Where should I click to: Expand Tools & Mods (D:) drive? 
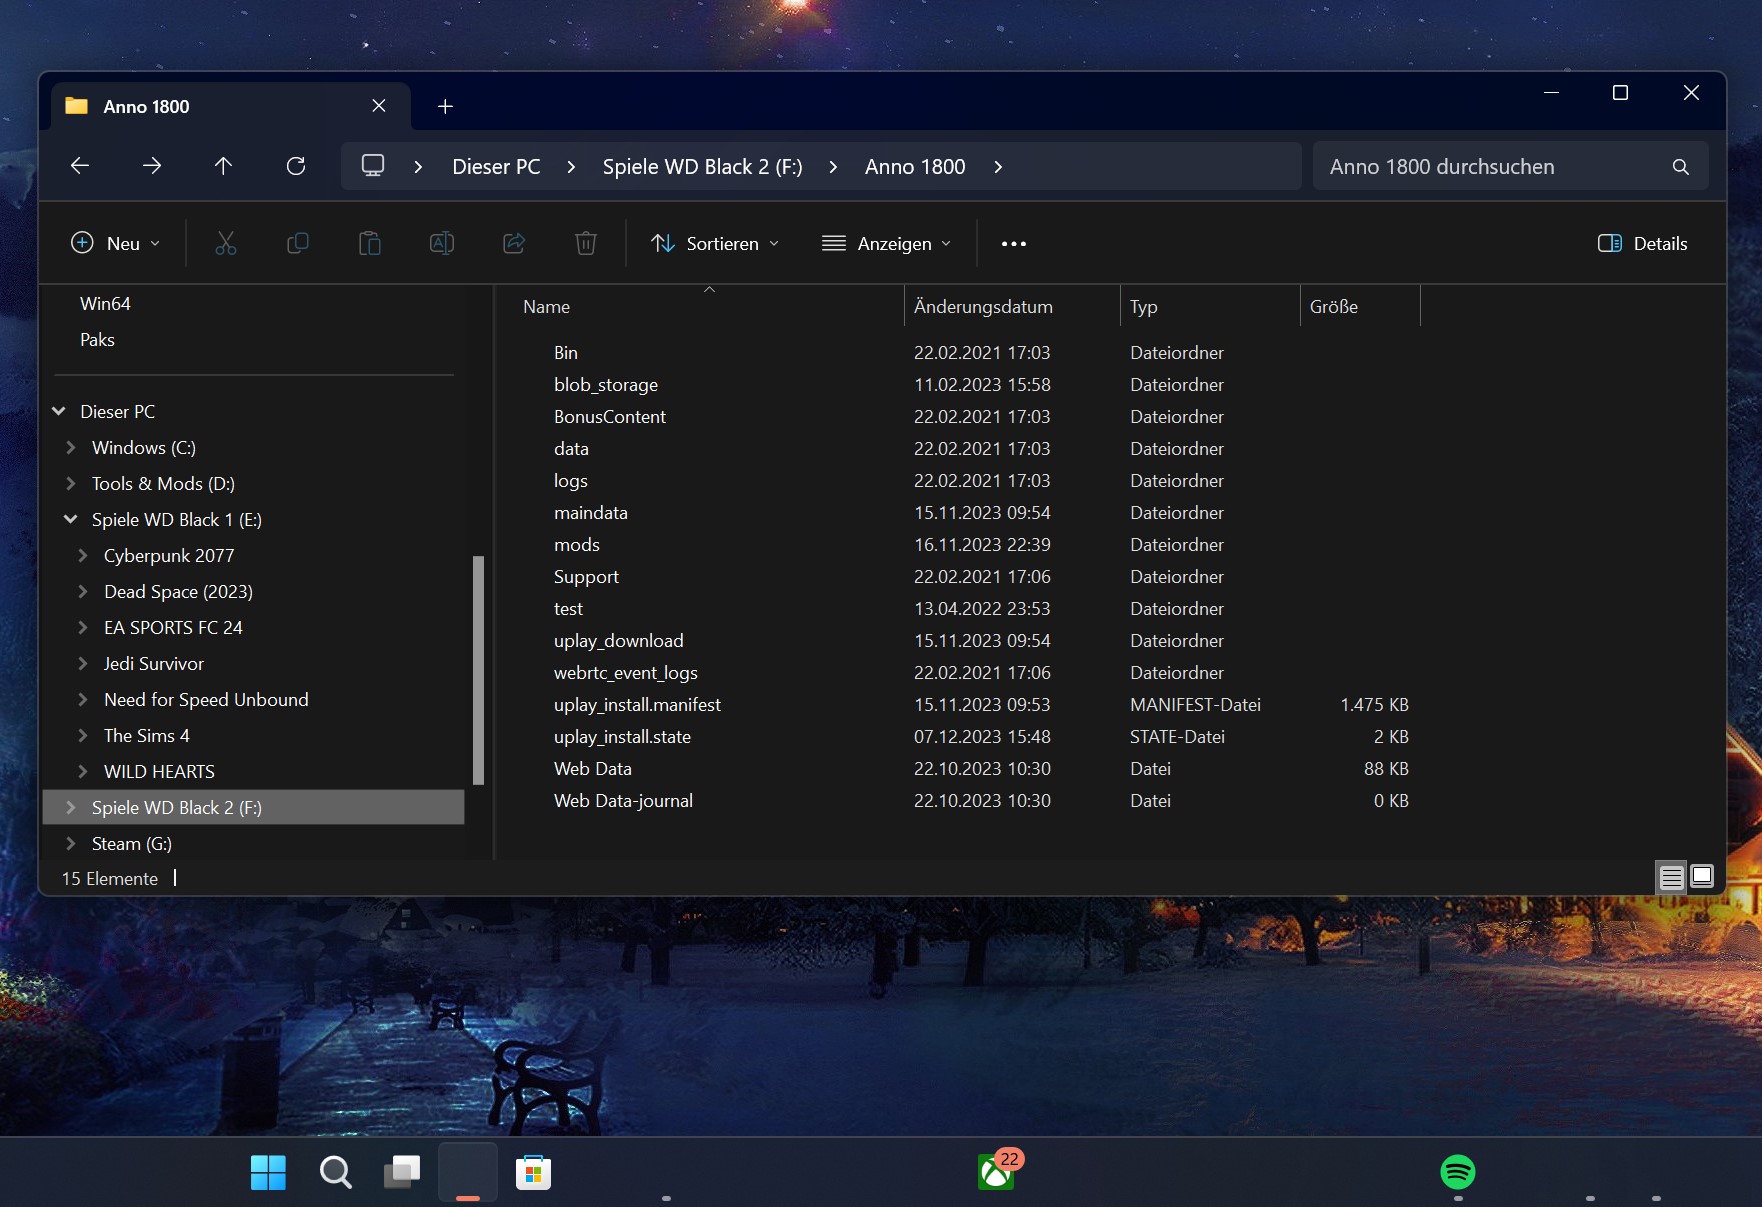pos(71,483)
